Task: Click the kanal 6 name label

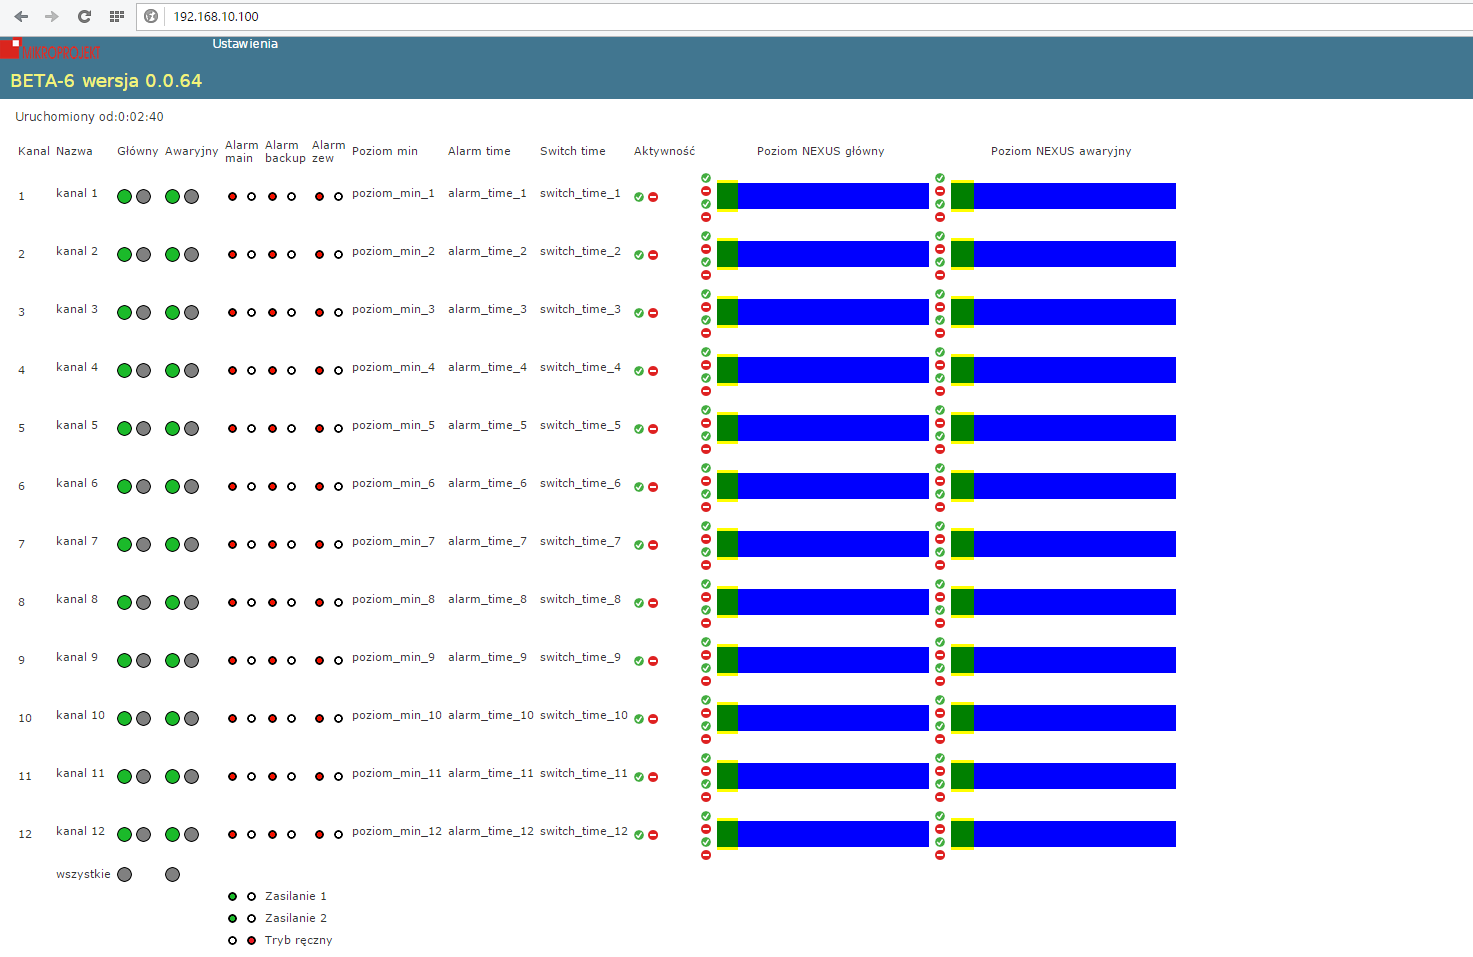Action: click(x=77, y=483)
